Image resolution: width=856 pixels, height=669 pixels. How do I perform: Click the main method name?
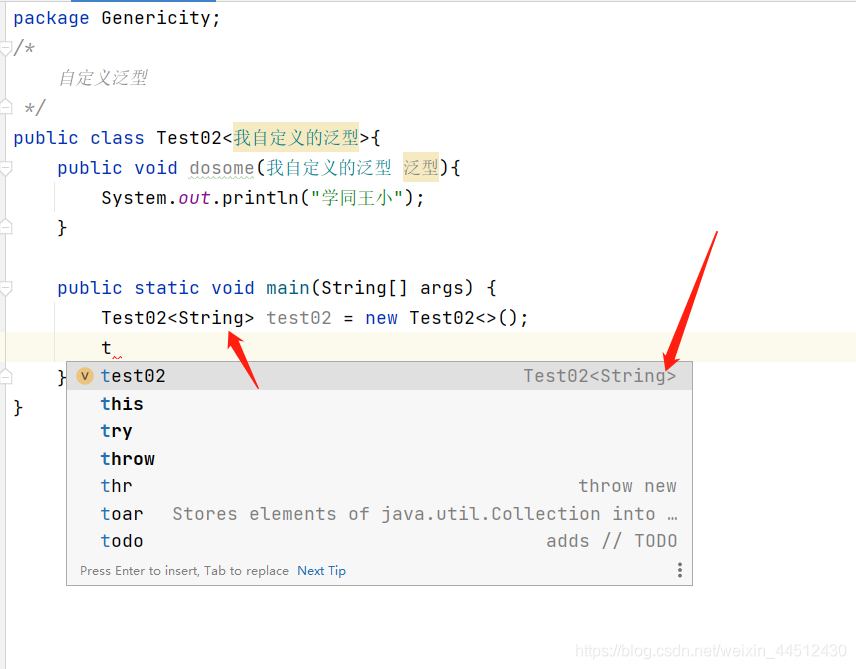point(288,288)
